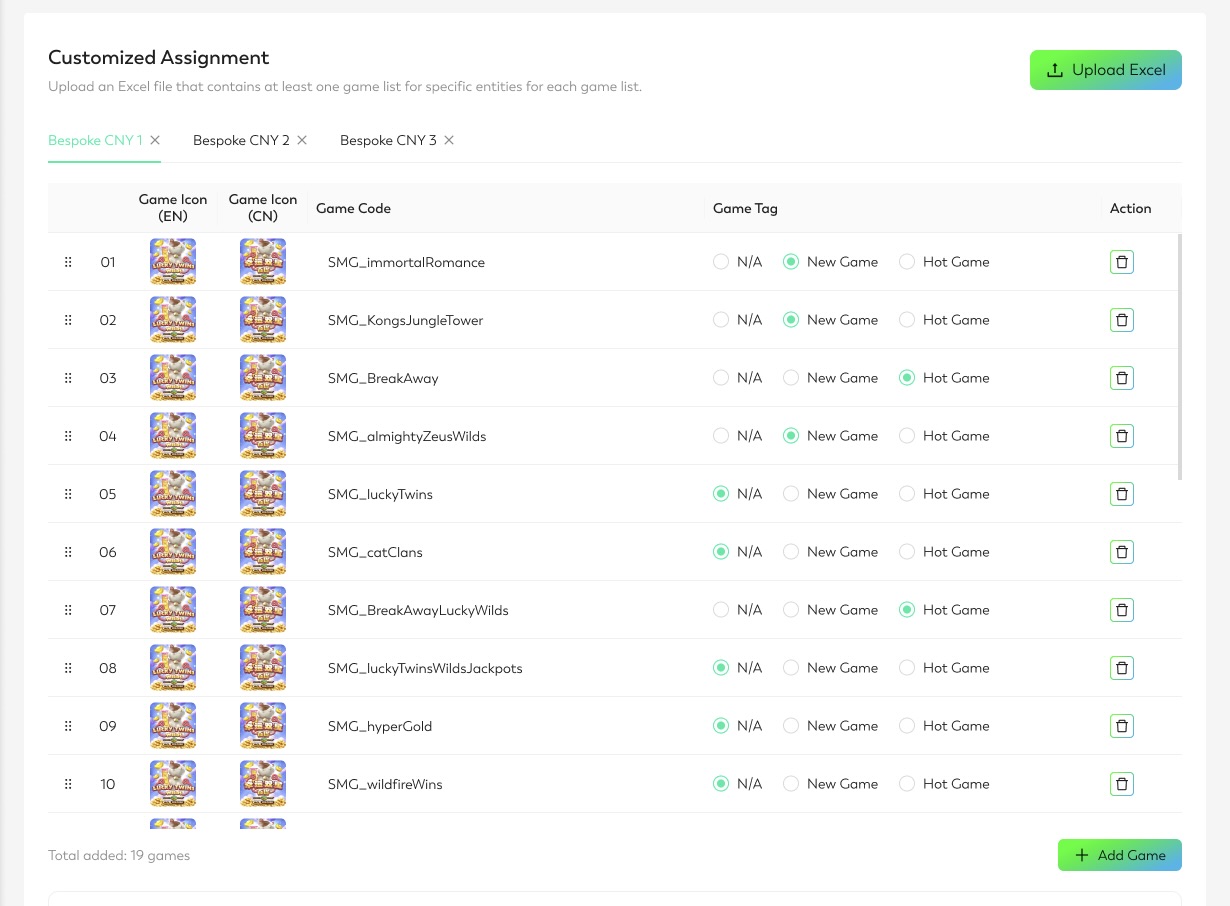Click trash icon for SMG_BreakAway
The height and width of the screenshot is (906, 1230).
(1121, 378)
